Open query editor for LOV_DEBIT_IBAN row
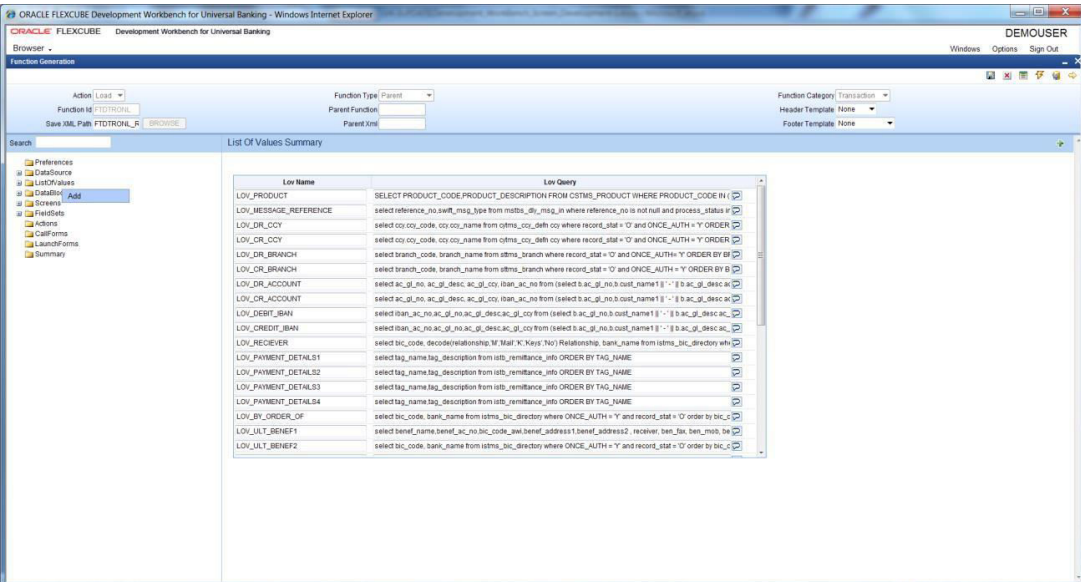Viewport: 1081px width, 582px height. pos(736,314)
